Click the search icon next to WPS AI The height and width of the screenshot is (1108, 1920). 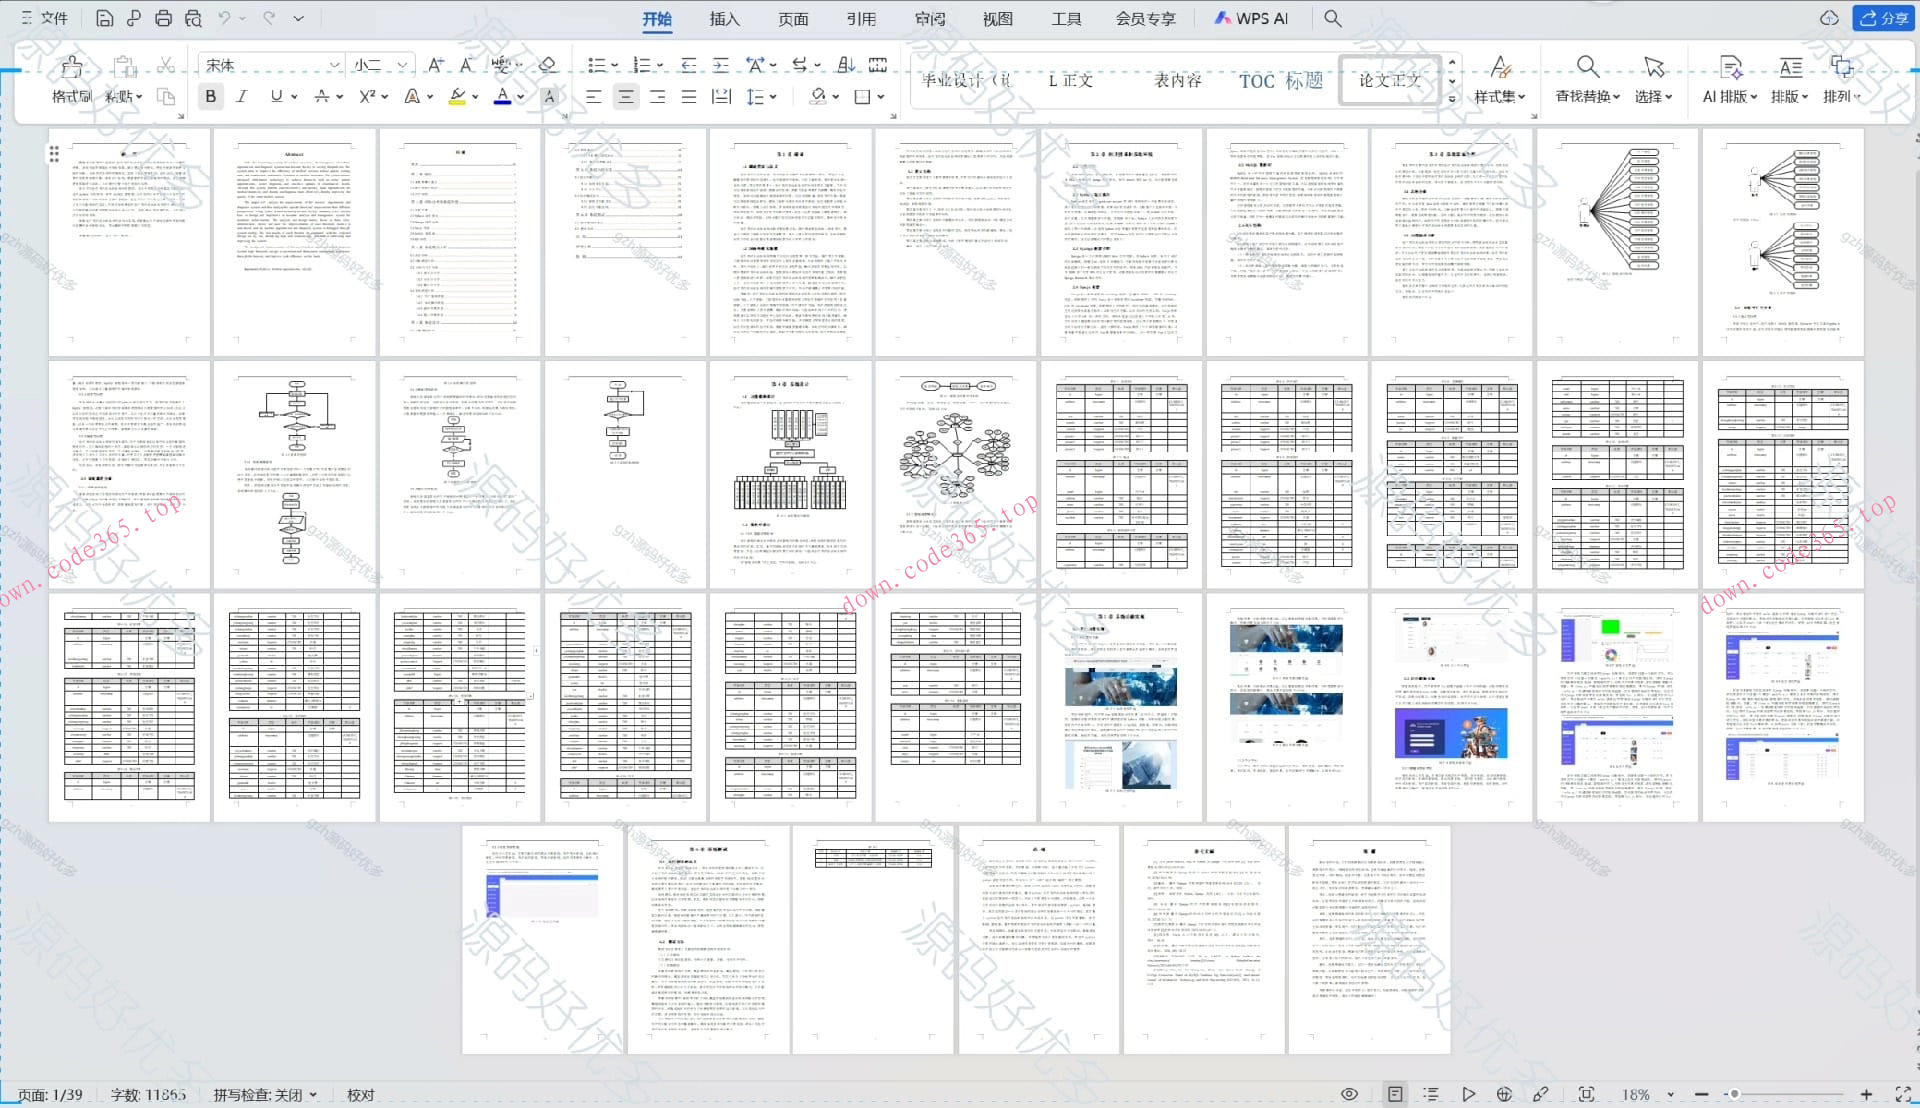(1333, 18)
